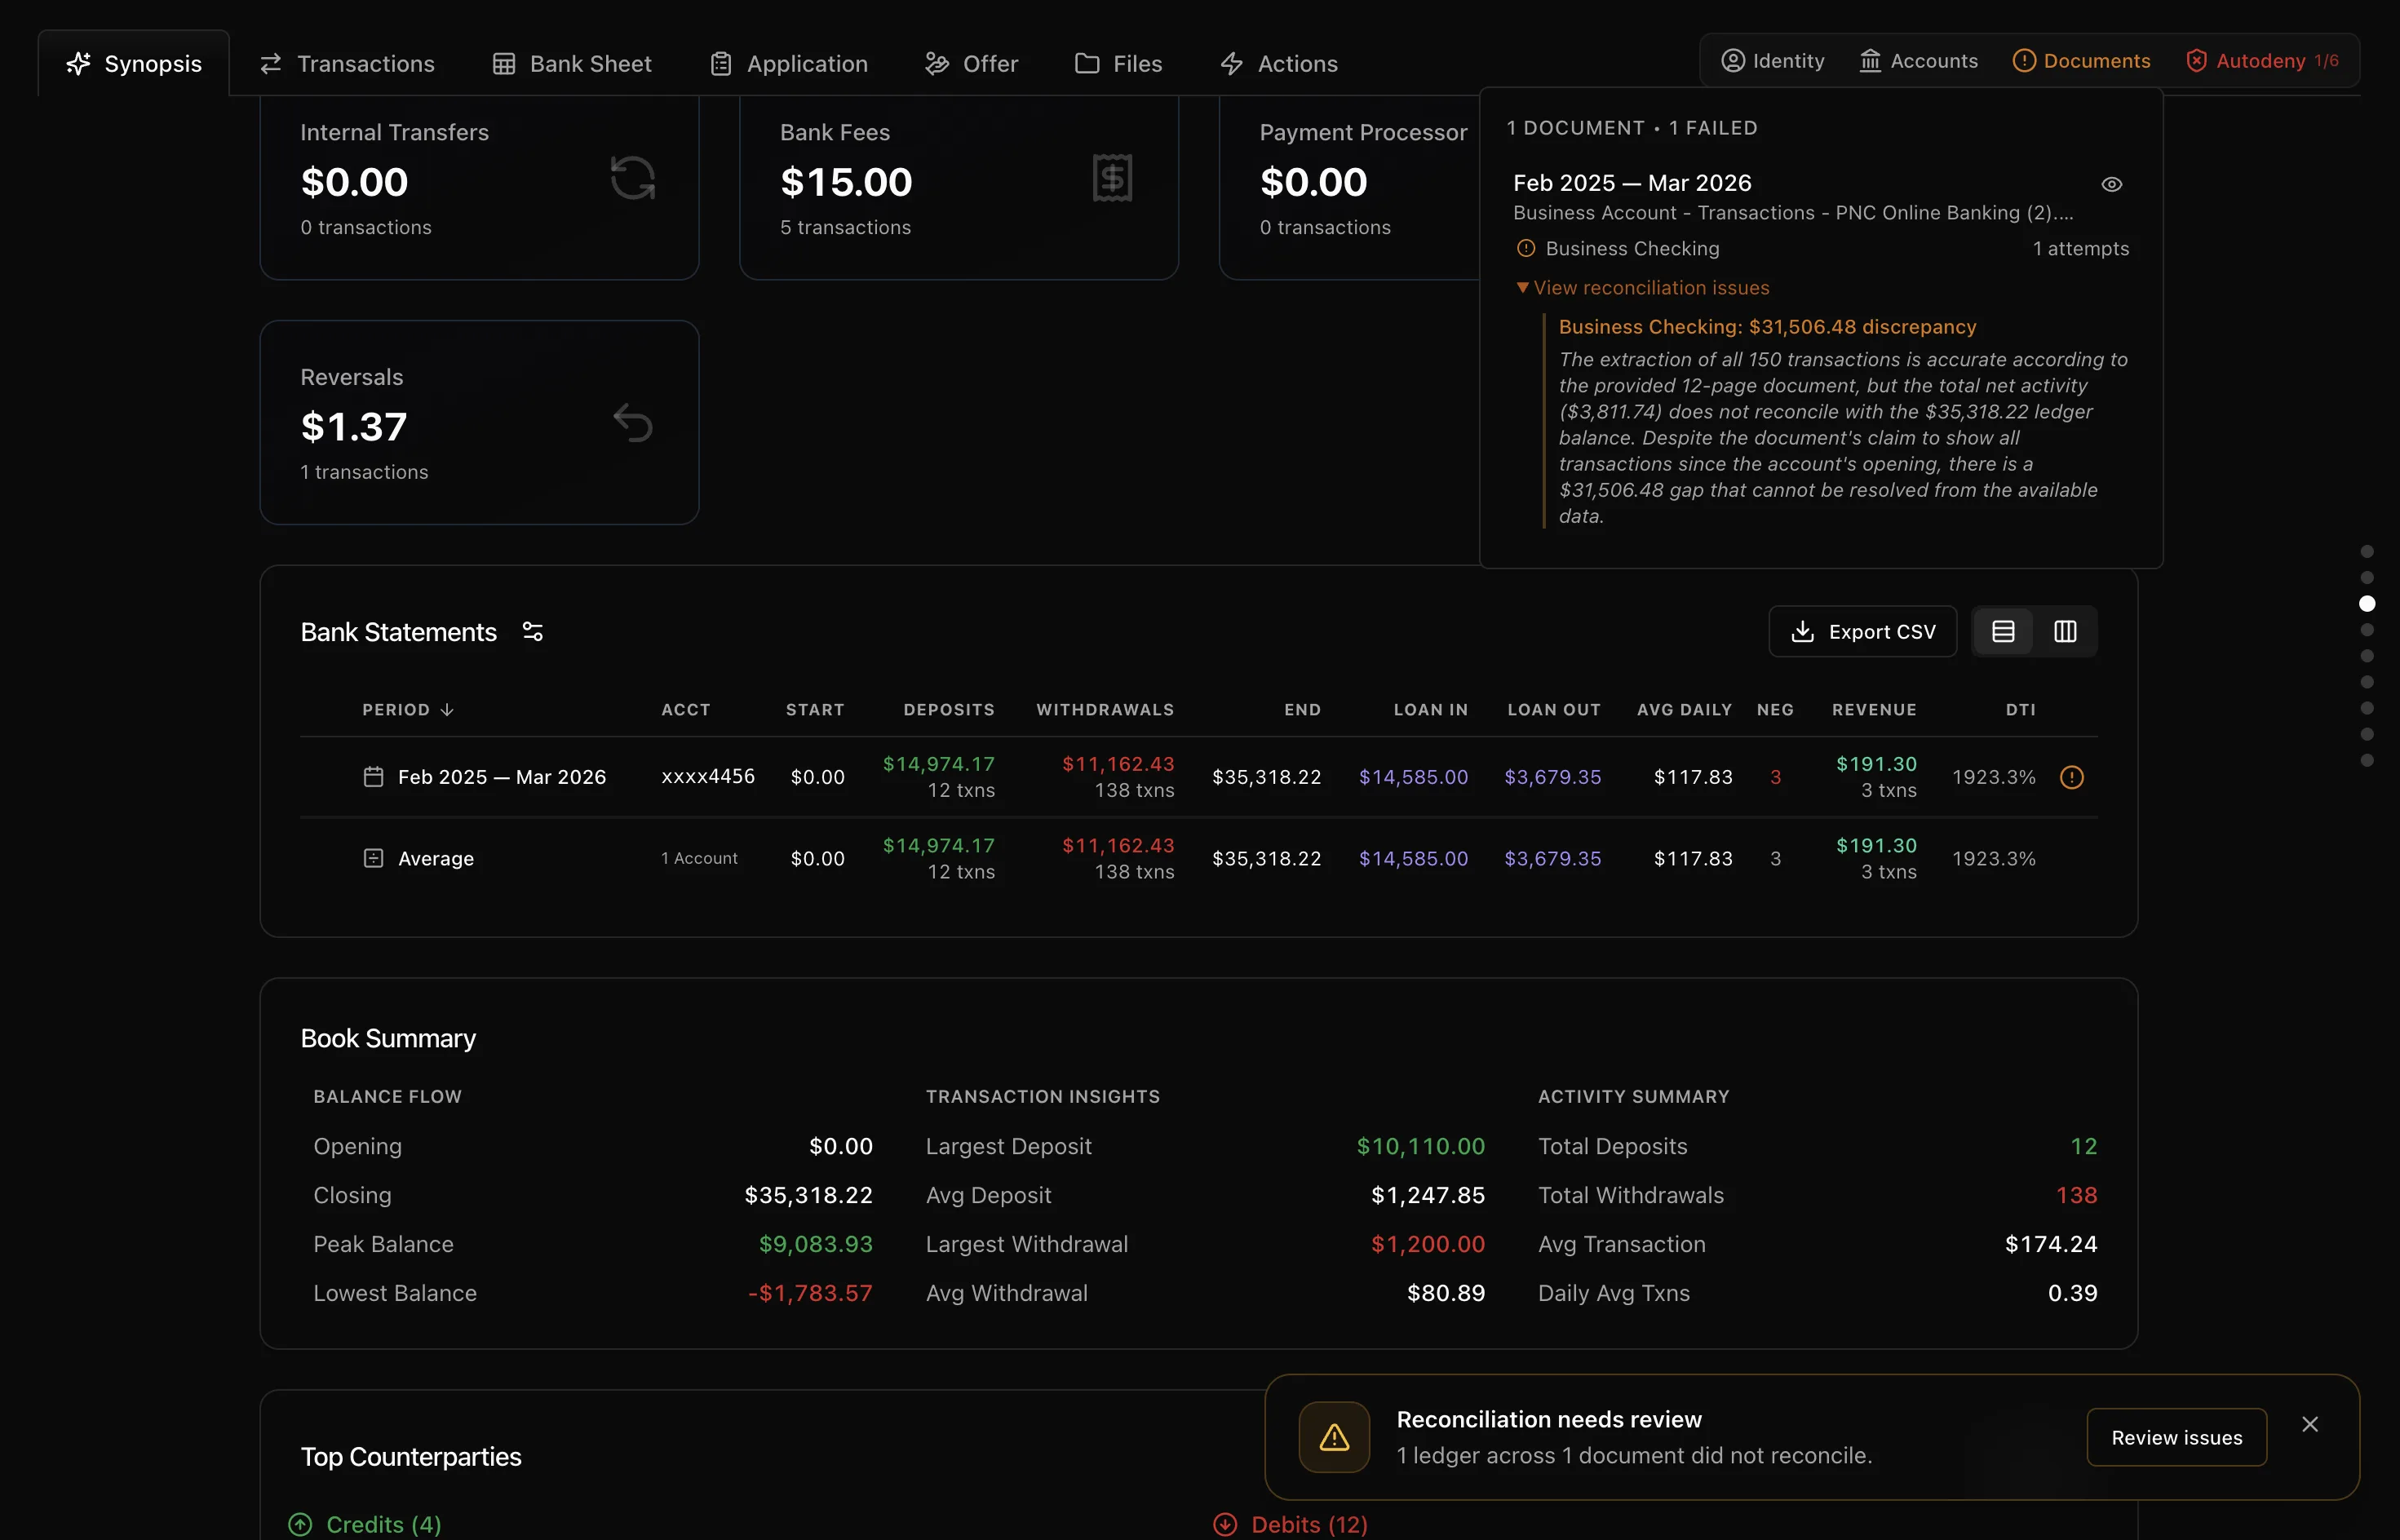
Task: Preview the failed document with eye icon
Action: 2111,184
